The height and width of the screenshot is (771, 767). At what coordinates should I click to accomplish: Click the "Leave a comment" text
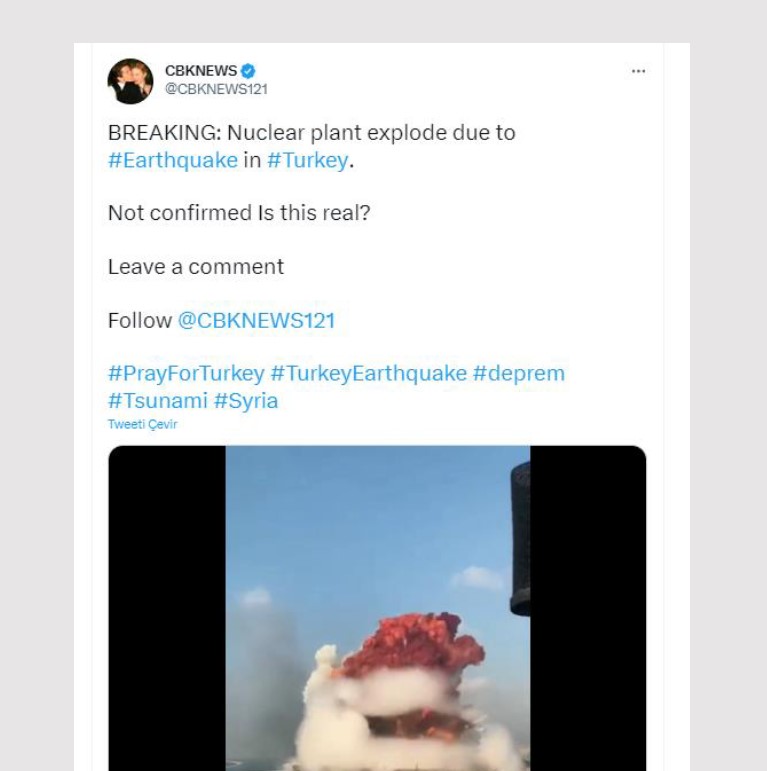click(x=196, y=267)
